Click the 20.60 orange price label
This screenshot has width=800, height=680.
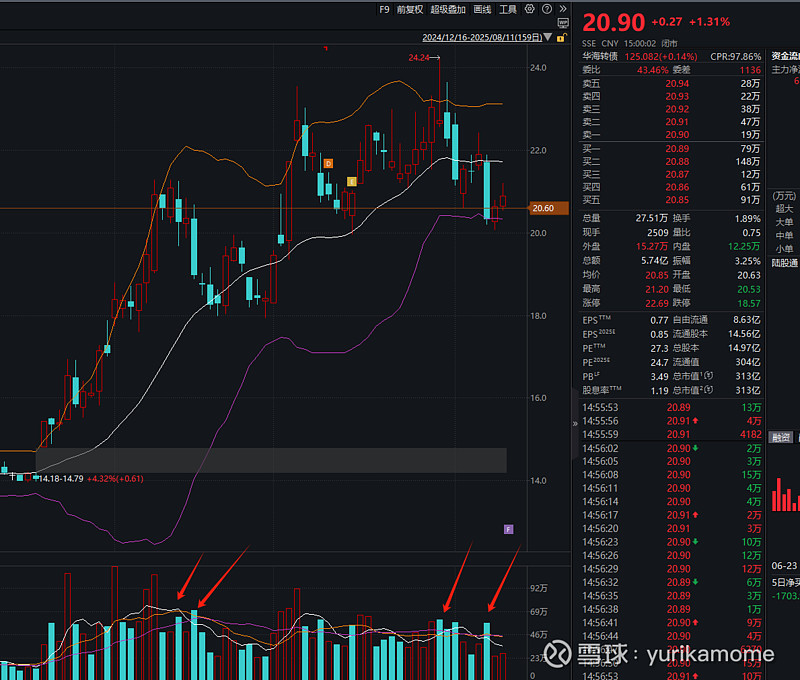[x=543, y=208]
